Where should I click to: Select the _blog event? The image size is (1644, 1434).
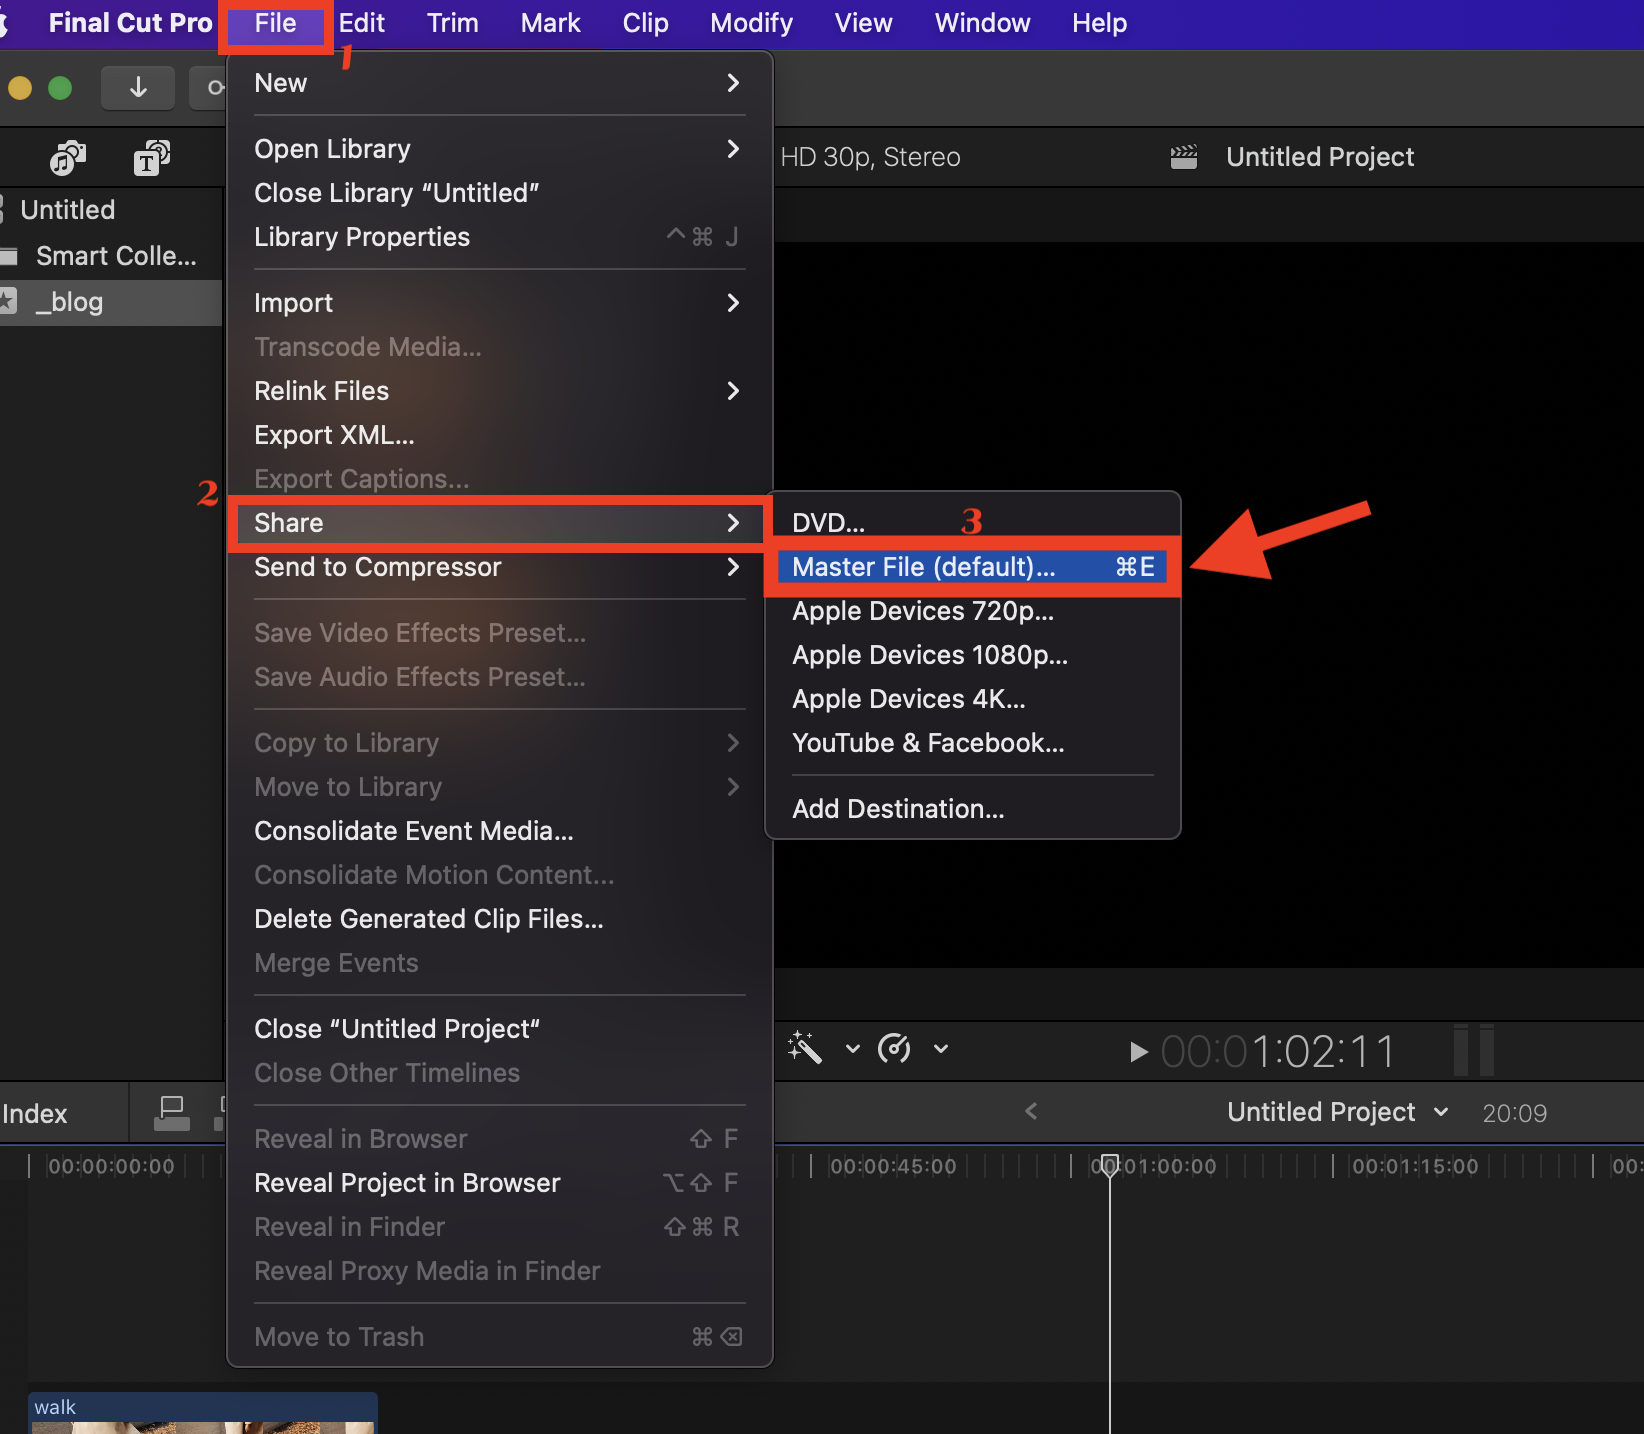point(110,302)
